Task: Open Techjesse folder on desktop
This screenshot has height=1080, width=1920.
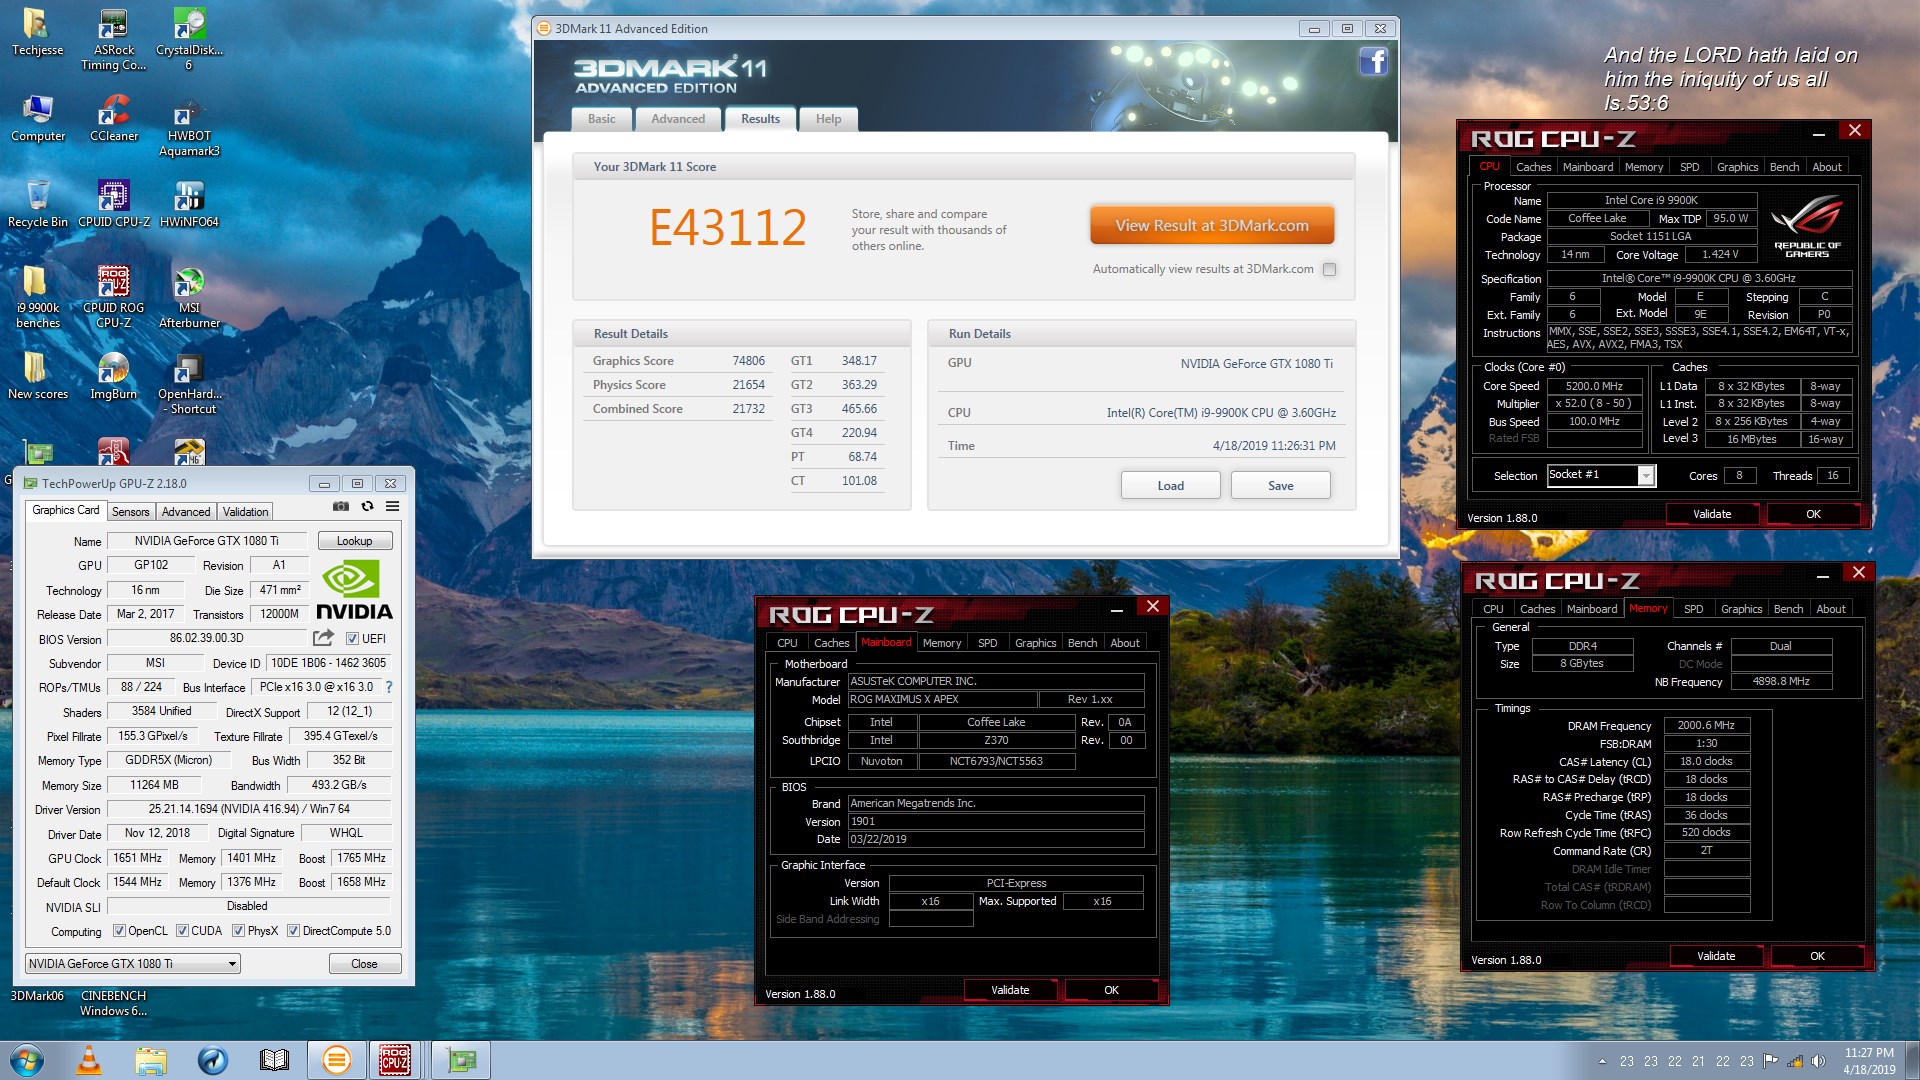Action: point(37,33)
